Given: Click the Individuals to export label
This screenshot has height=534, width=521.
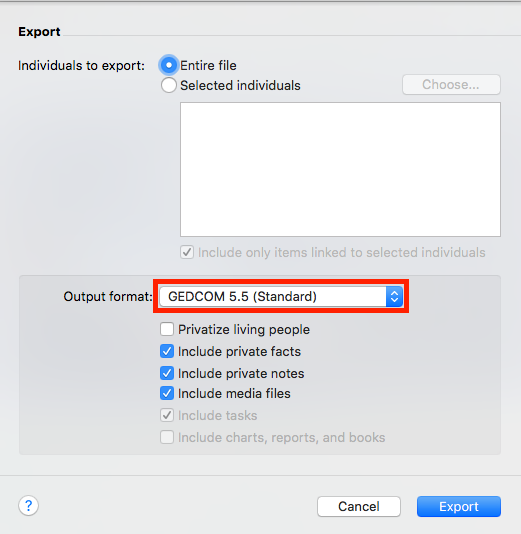Looking at the screenshot, I should point(81,65).
